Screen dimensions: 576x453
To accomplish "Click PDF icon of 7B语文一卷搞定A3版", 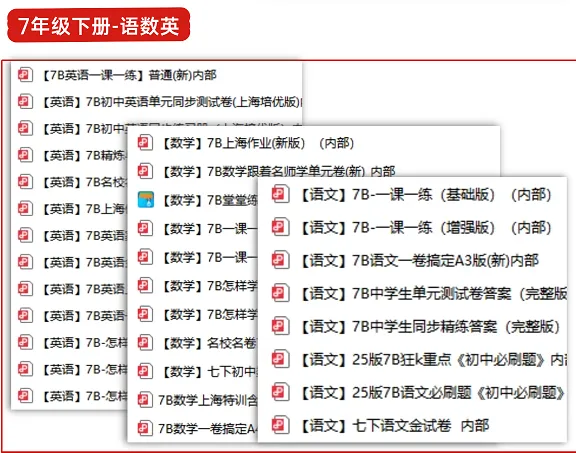I will coord(281,260).
